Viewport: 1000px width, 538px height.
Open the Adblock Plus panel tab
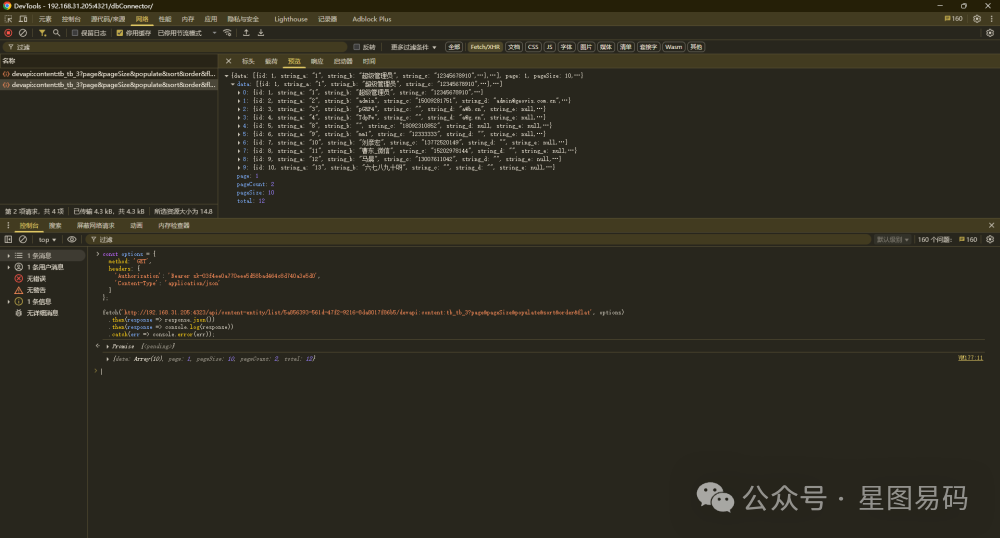click(x=372, y=19)
